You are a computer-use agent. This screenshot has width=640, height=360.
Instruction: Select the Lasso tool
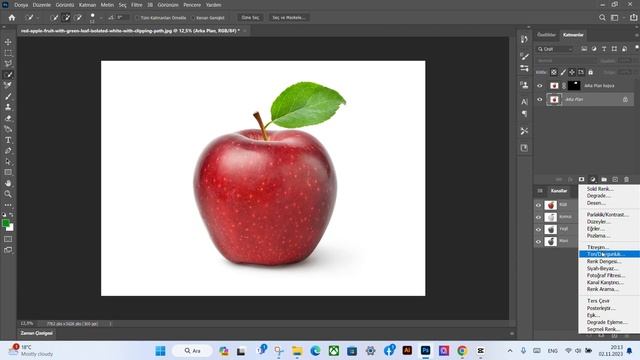(8, 64)
